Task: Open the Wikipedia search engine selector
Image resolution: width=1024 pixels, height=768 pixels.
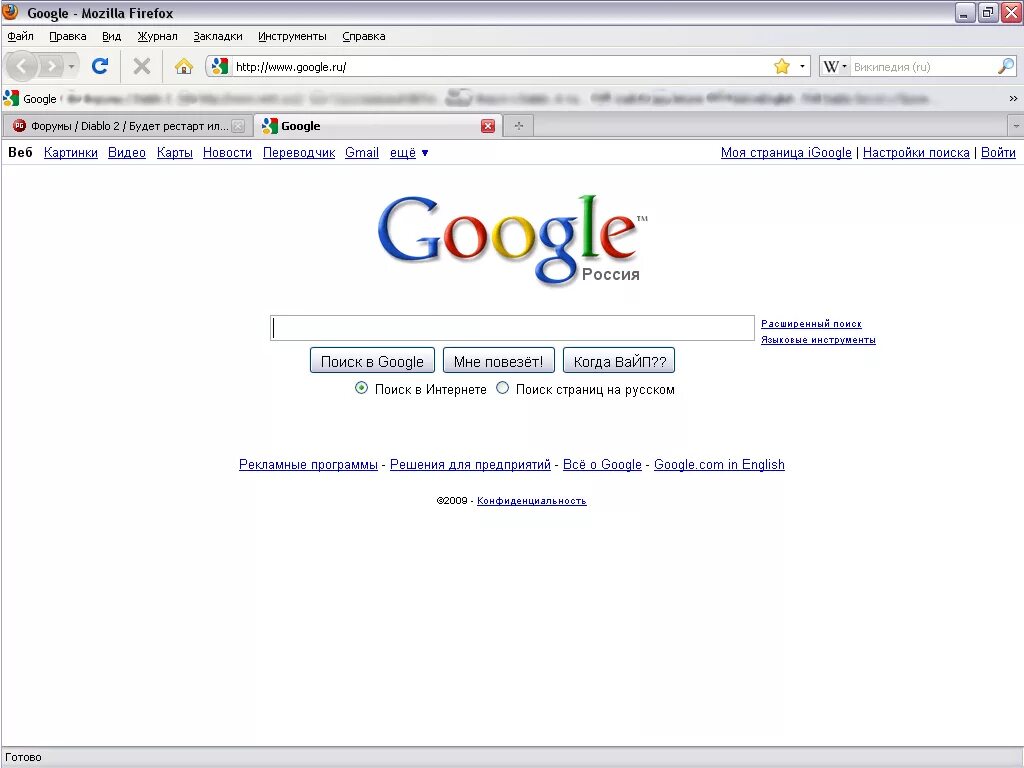Action: pyautogui.click(x=835, y=66)
